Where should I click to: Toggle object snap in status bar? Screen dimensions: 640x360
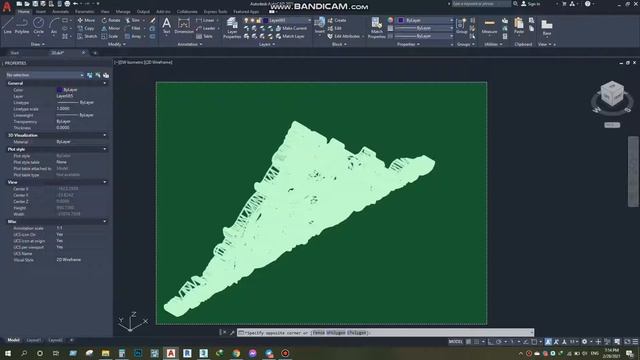pyautogui.click(x=533, y=342)
